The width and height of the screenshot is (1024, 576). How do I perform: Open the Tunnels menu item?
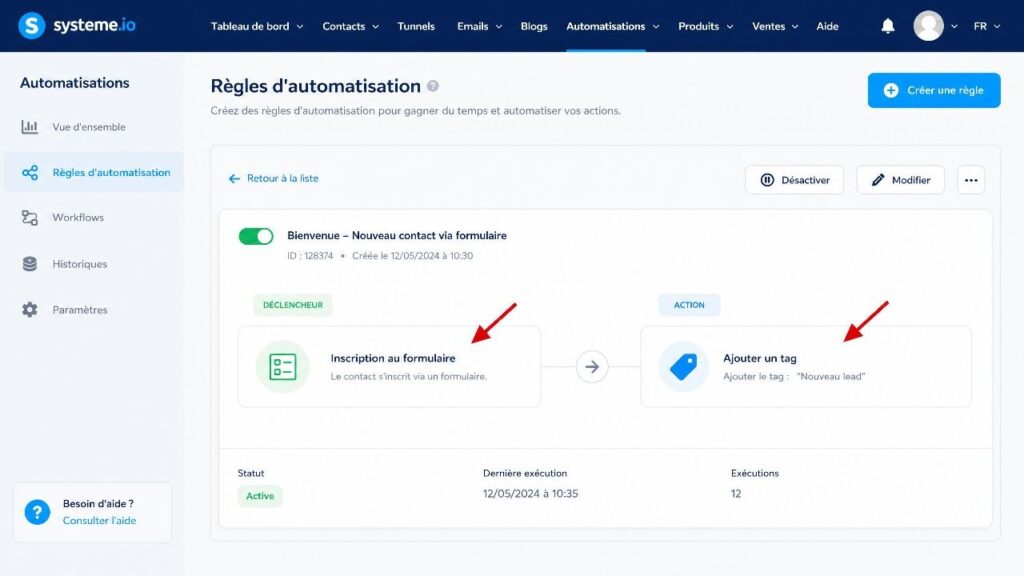click(416, 26)
